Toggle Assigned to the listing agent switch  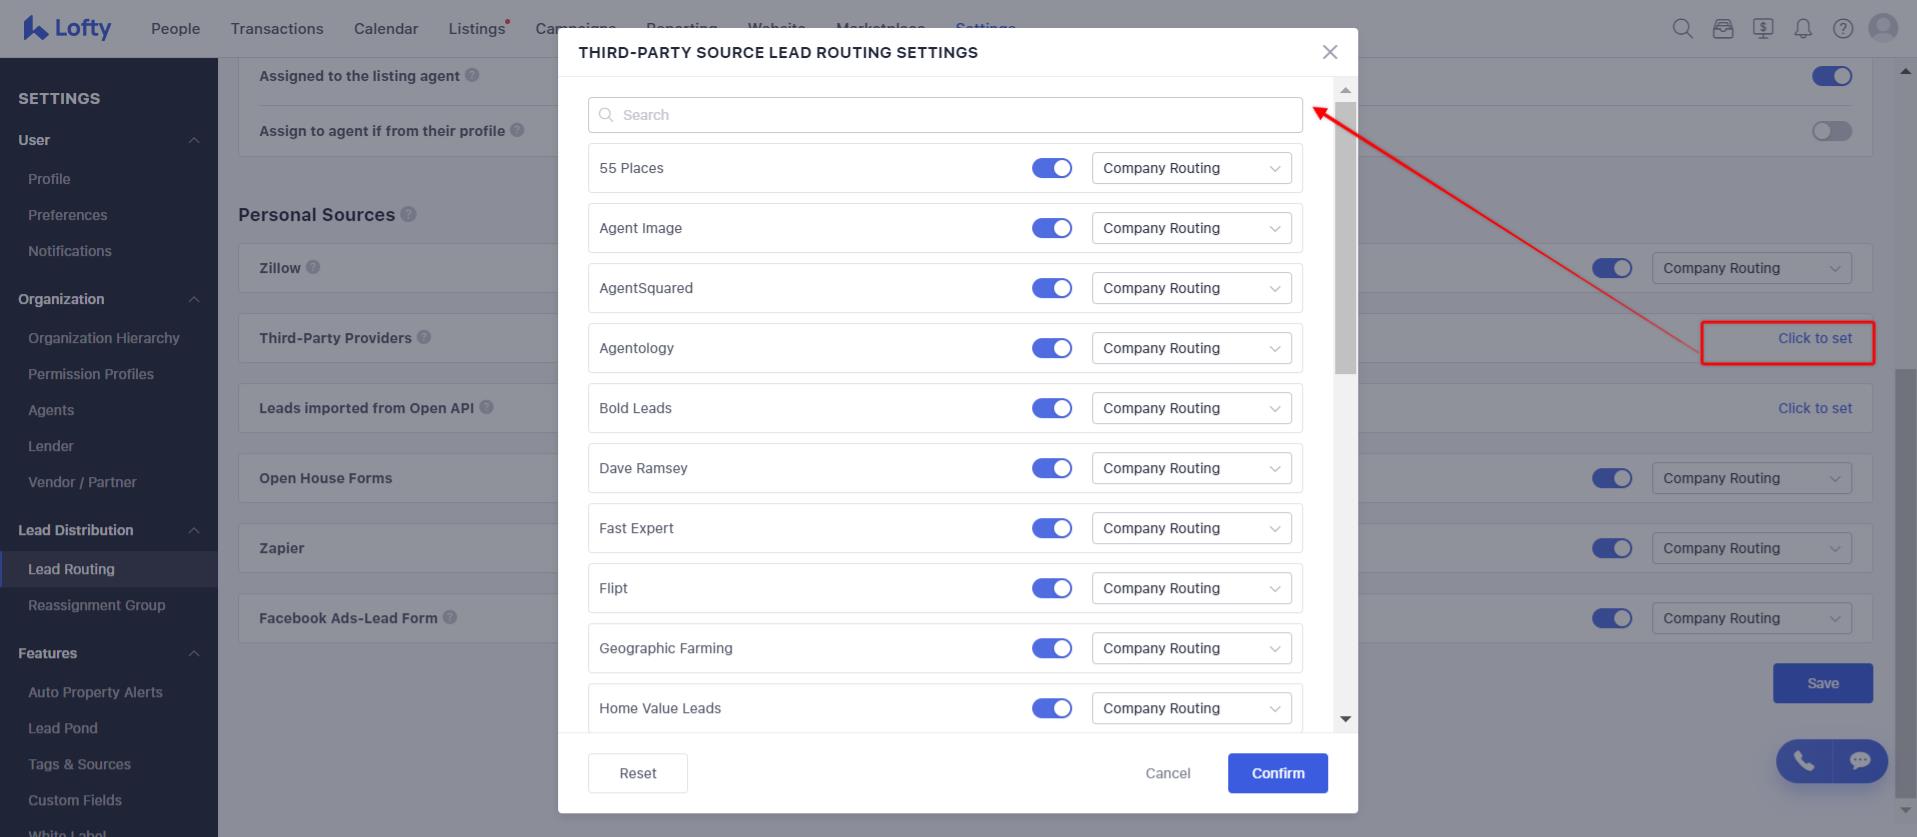tap(1832, 76)
